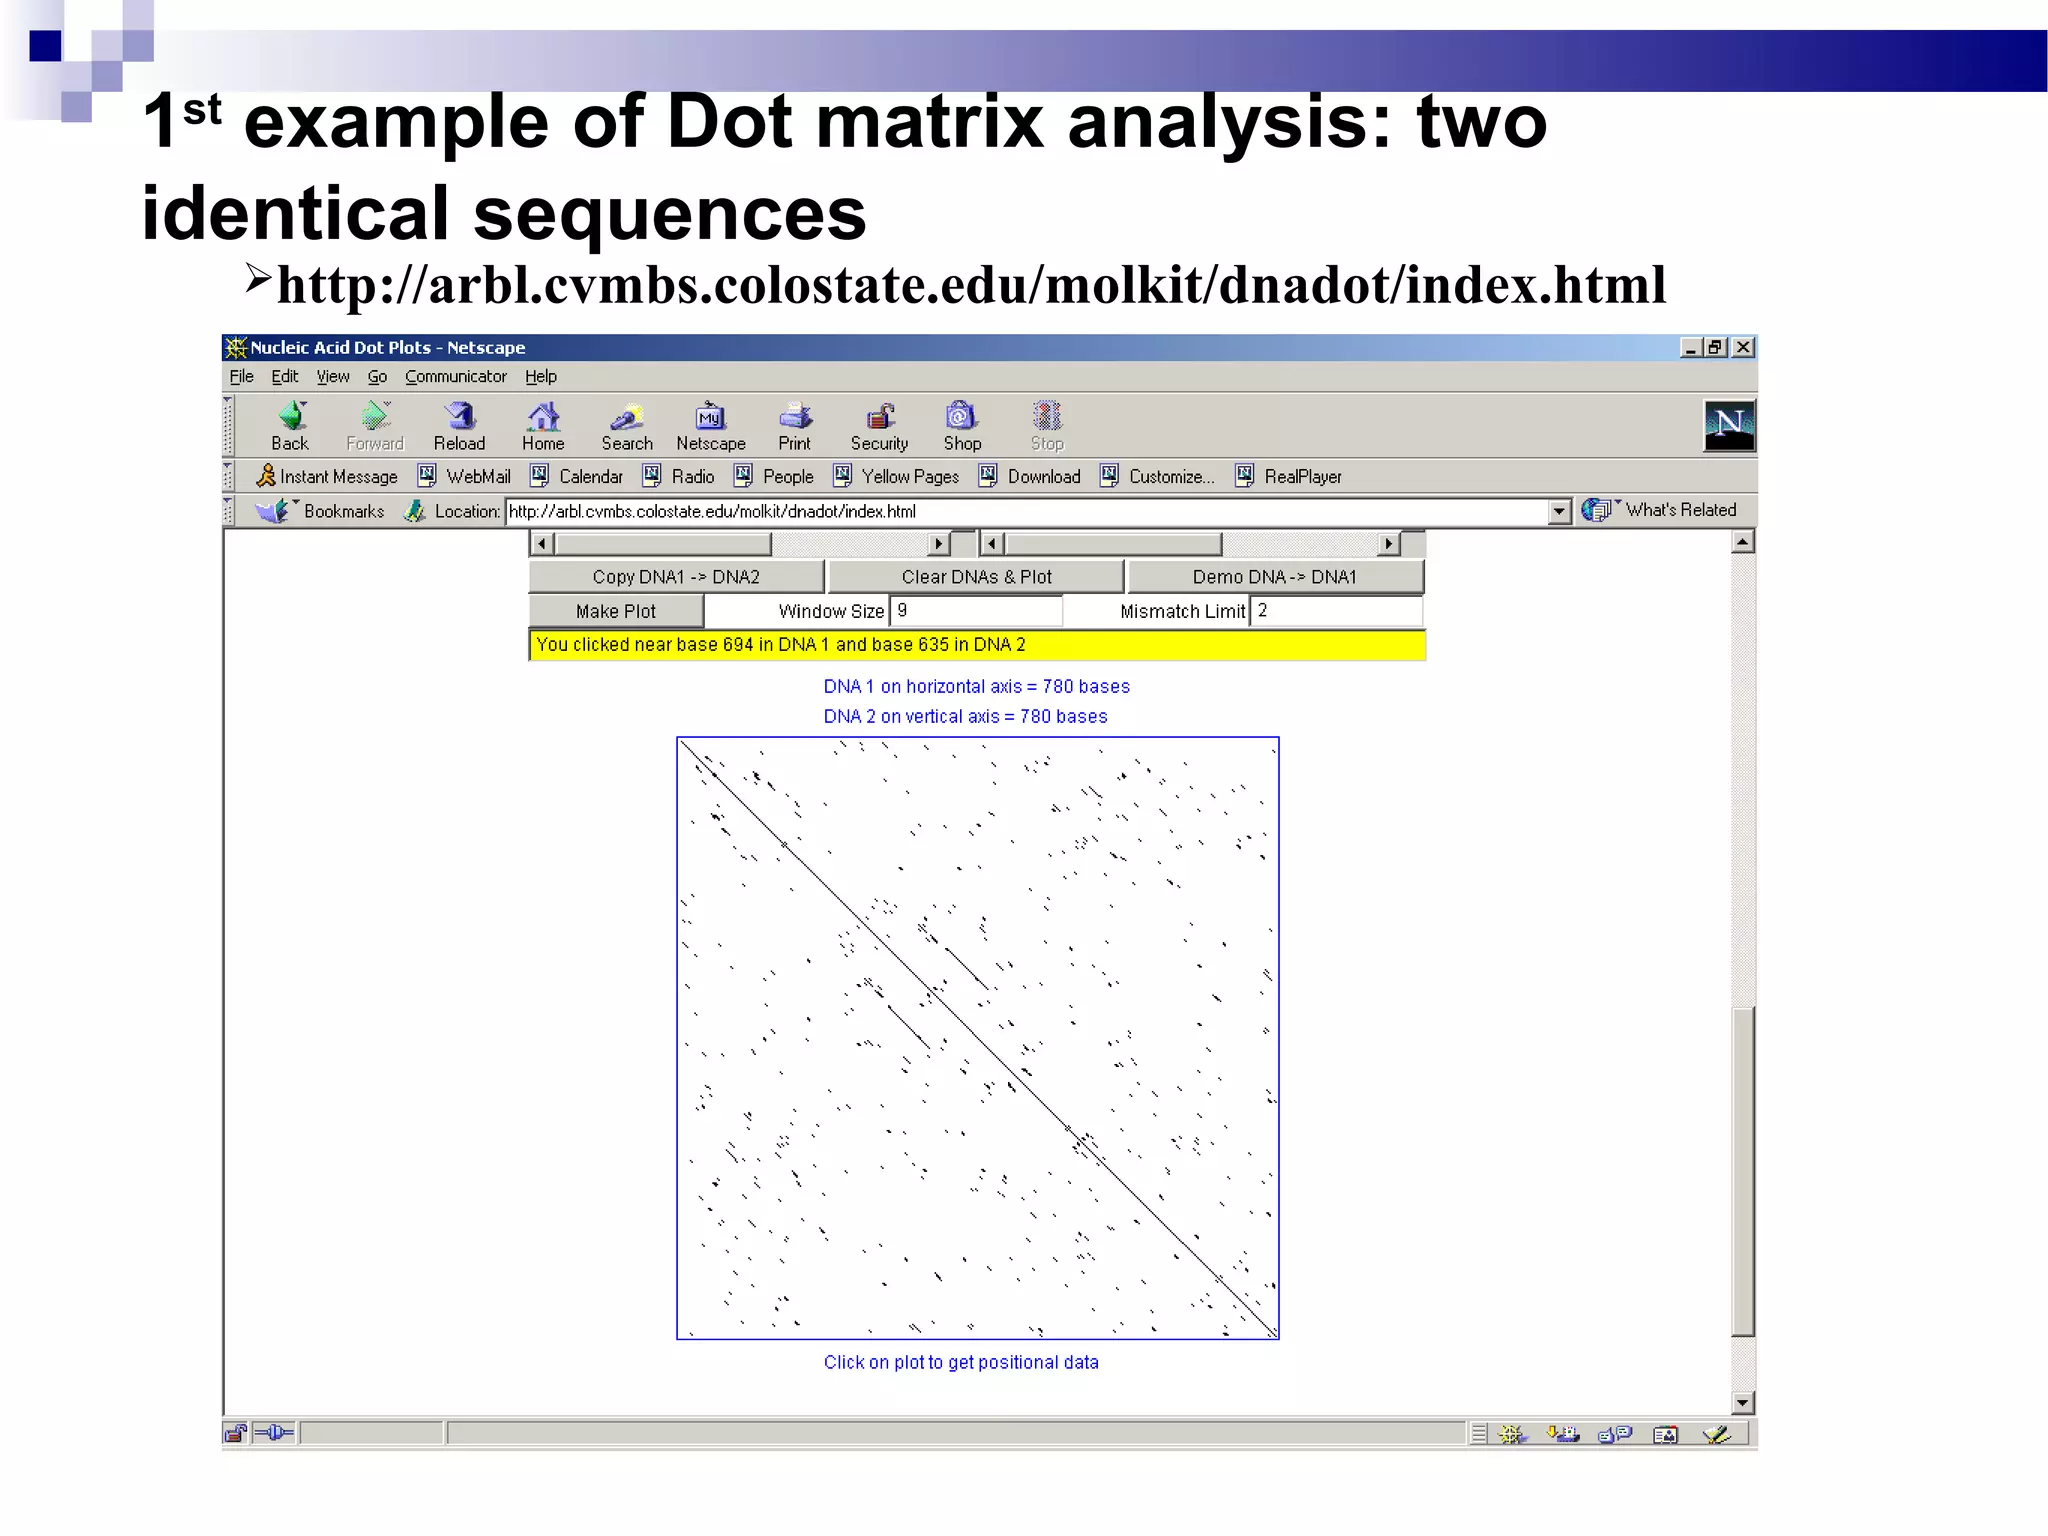This screenshot has width=2048, height=1536.
Task: Click the Netscape N logo
Action: tap(1729, 426)
